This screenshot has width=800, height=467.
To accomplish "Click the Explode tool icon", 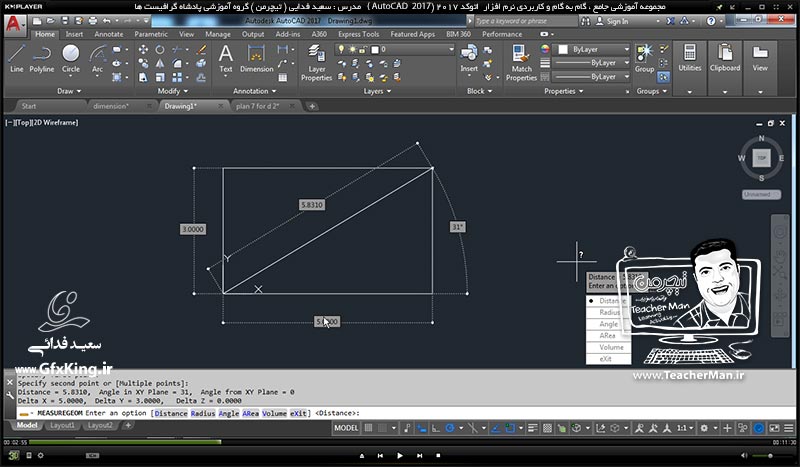I will point(202,63).
